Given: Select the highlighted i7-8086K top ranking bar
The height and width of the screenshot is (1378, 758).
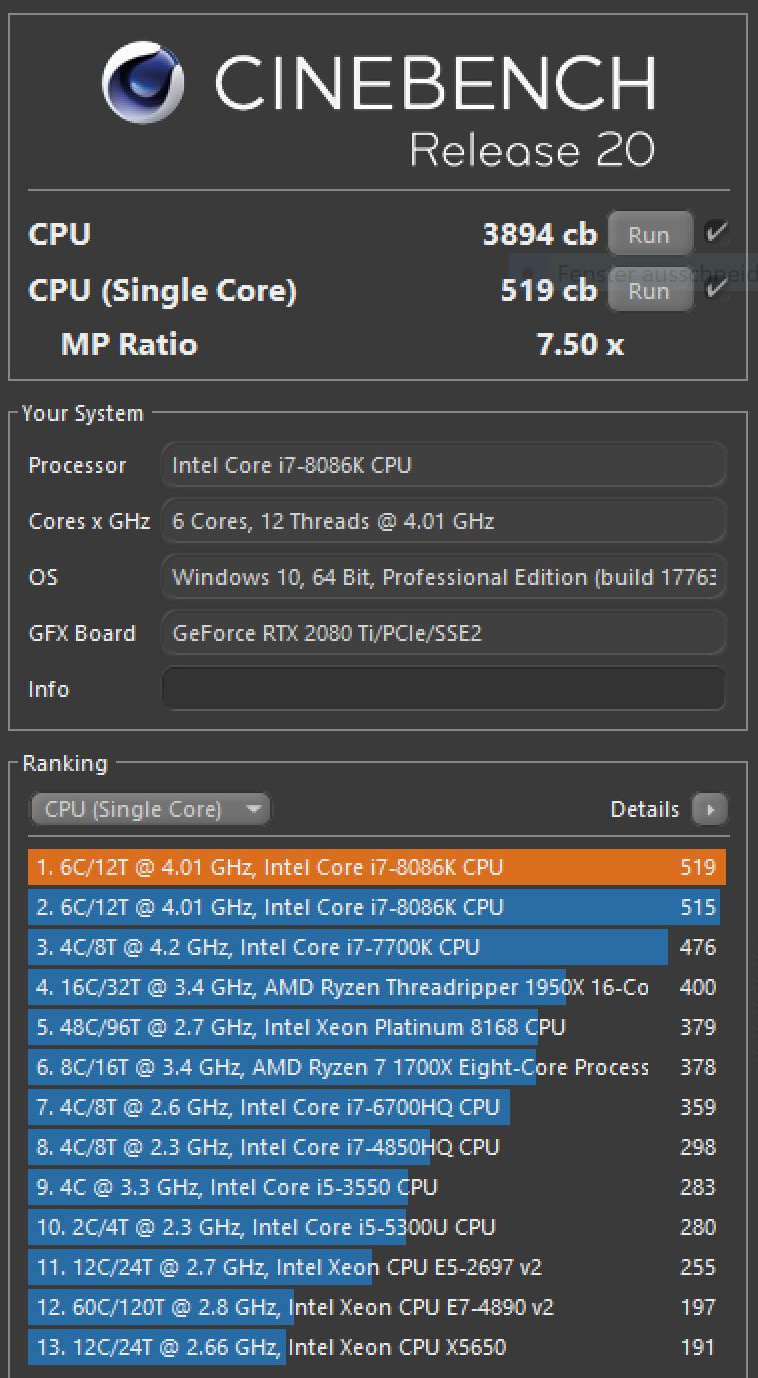Looking at the screenshot, I should [x=370, y=867].
